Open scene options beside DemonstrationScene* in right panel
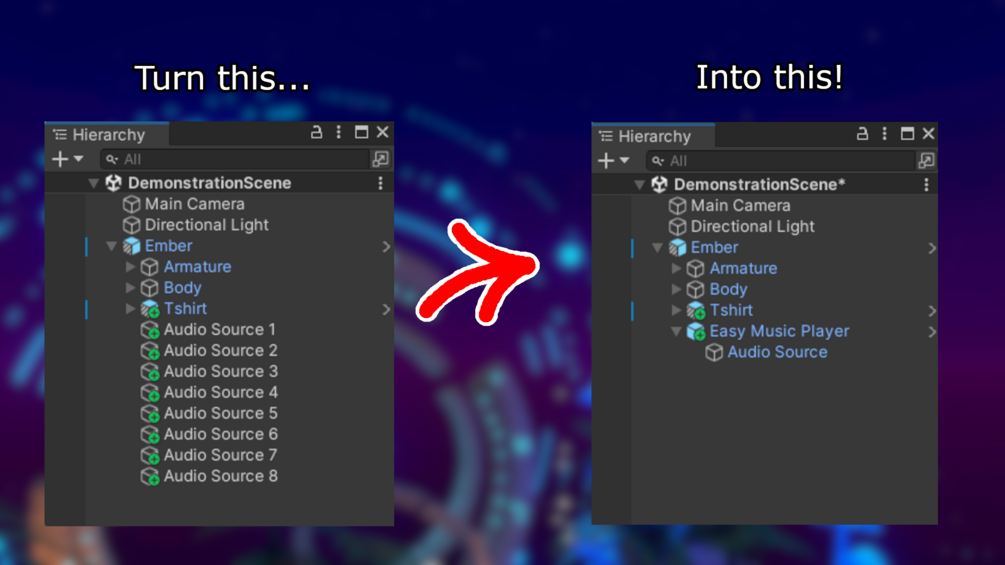1005x565 pixels. click(x=926, y=184)
